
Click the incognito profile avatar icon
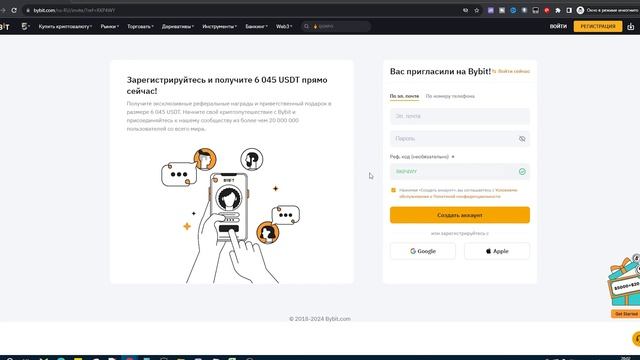point(580,10)
